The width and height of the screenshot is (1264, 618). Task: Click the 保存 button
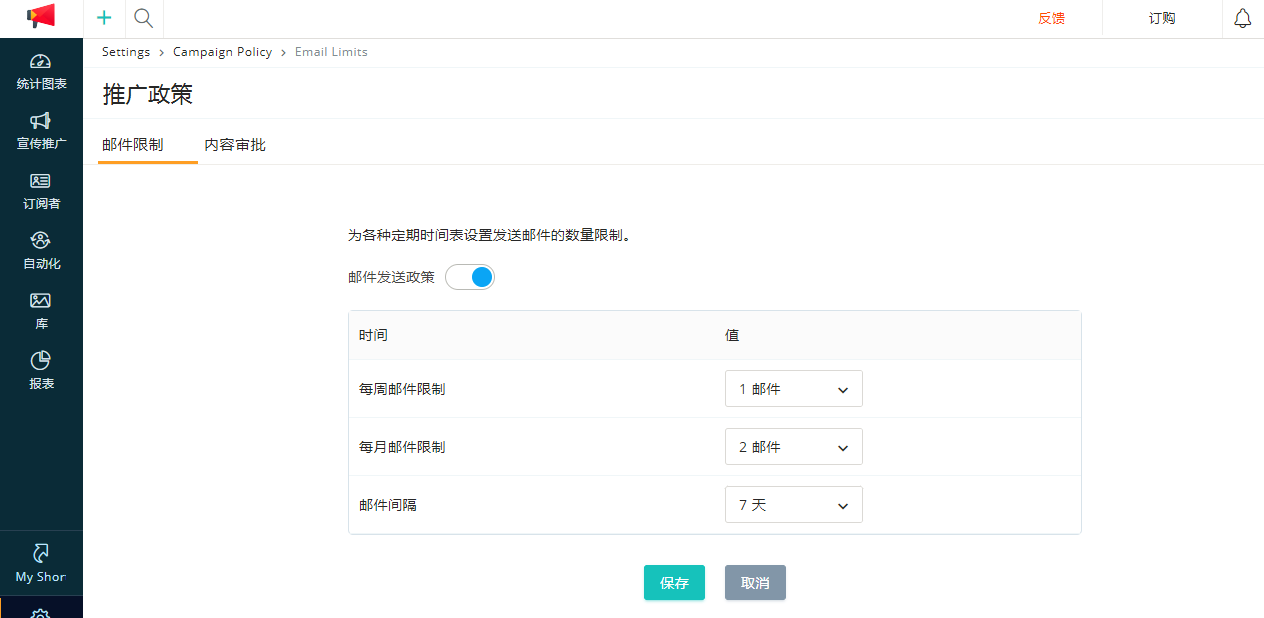tap(674, 582)
